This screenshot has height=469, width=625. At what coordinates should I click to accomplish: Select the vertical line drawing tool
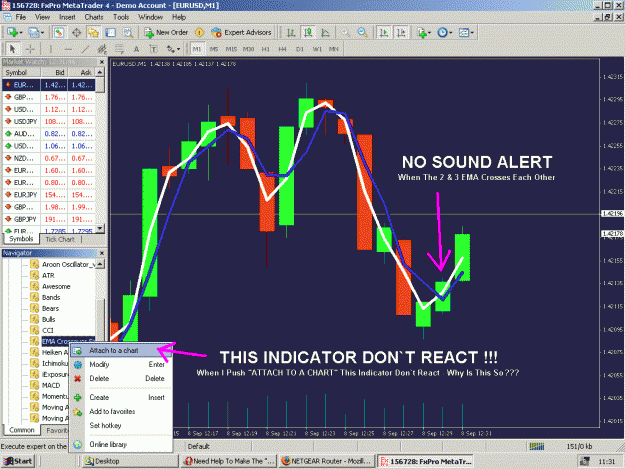tap(51, 49)
